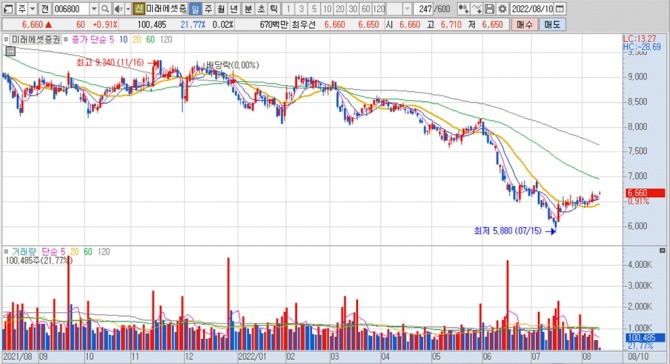670x364 pixels.
Task: Select the tick (틱) chart tab
Action: (274, 9)
